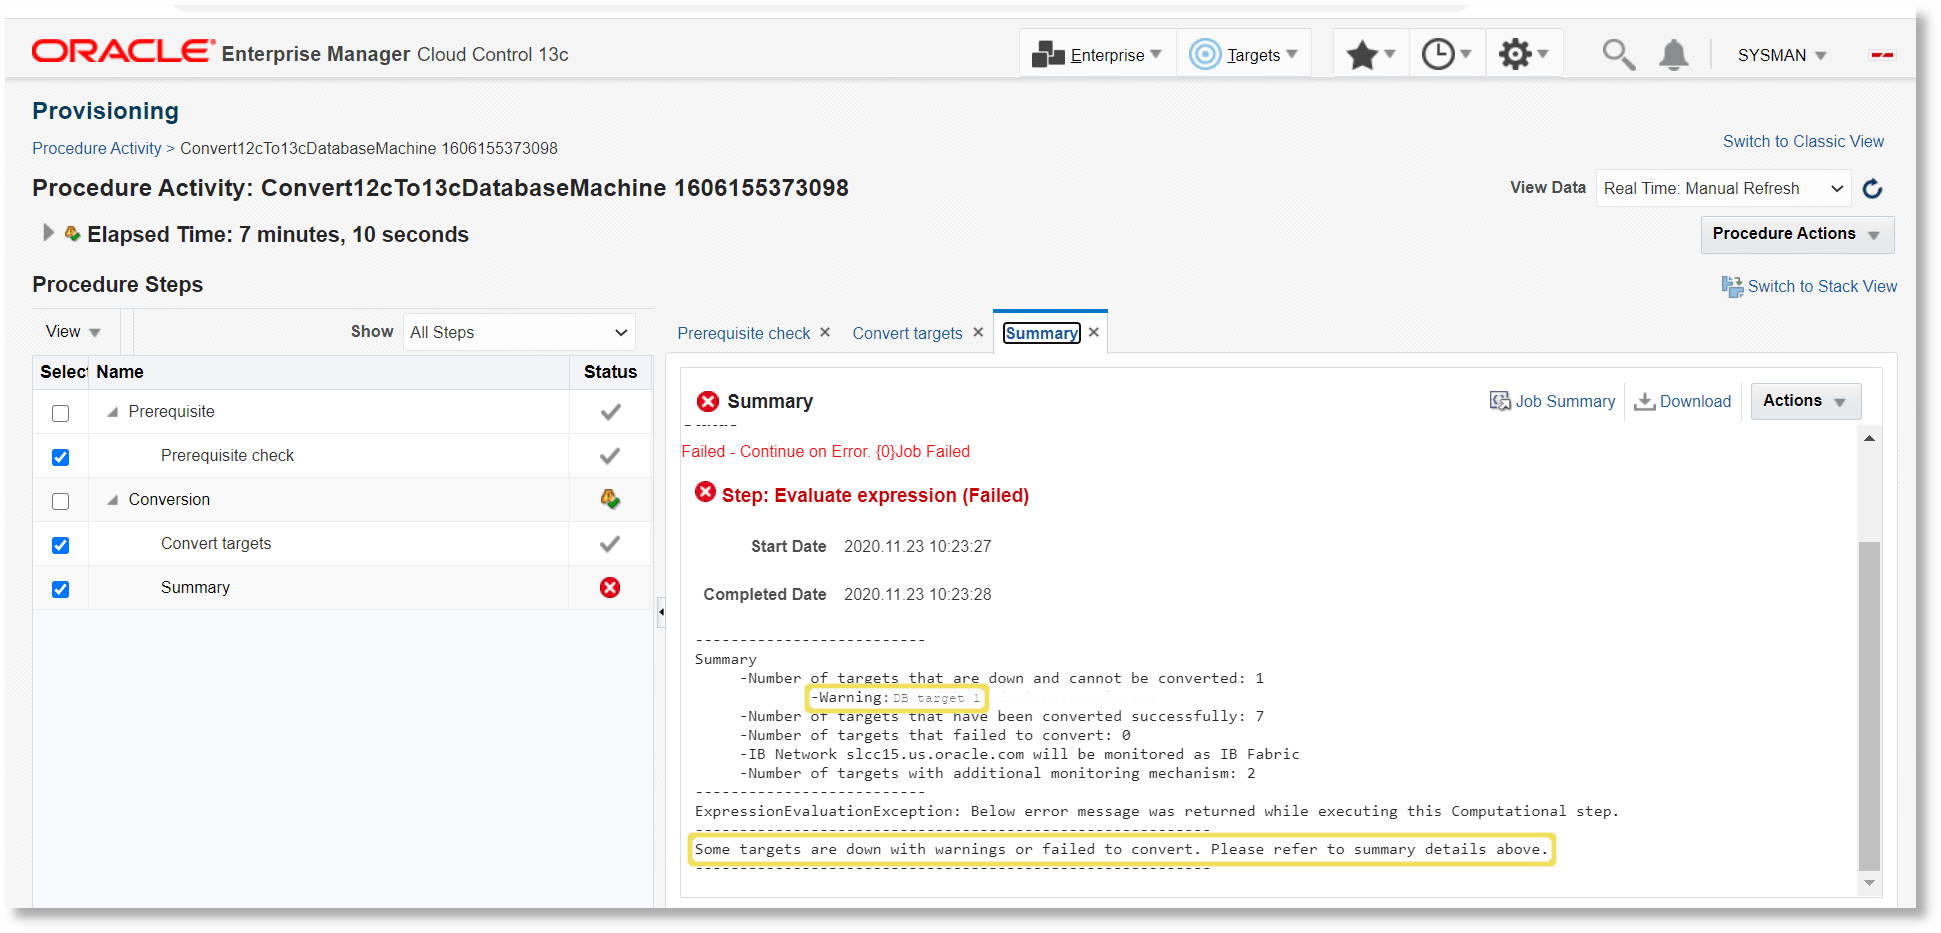Uncheck the Summary step checkbox

tap(61, 589)
